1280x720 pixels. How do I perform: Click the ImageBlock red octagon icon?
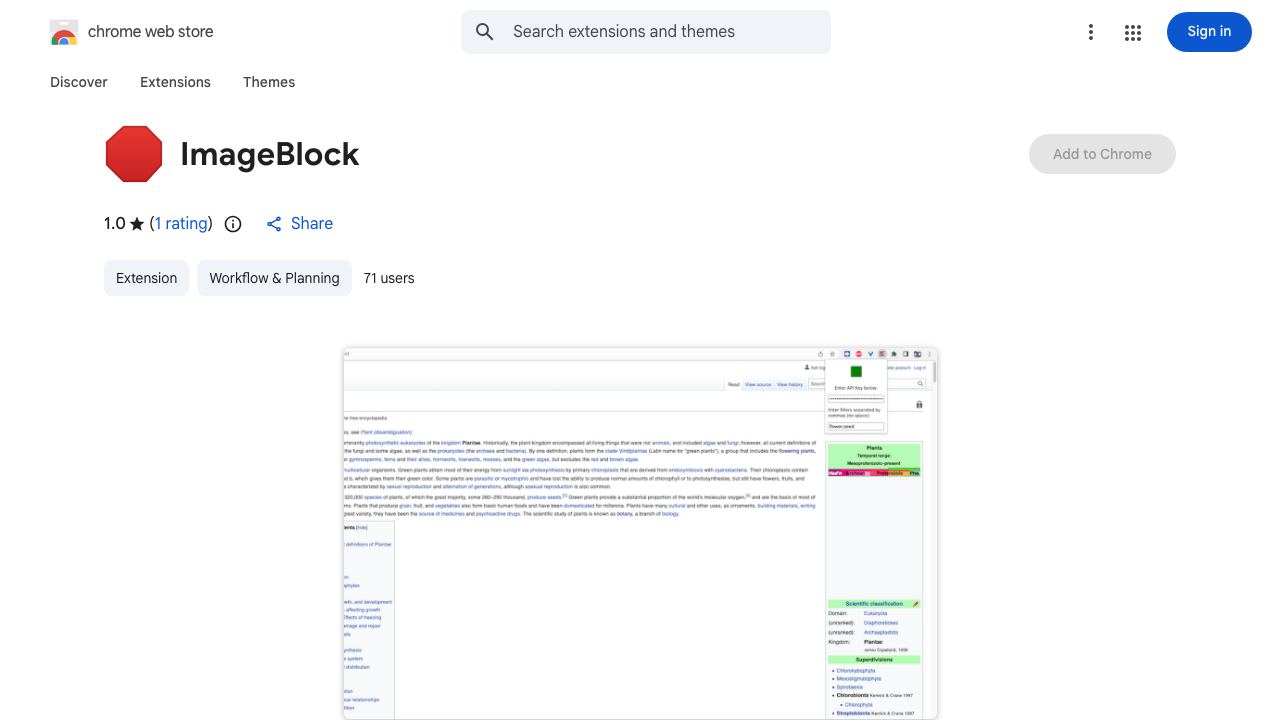point(134,154)
